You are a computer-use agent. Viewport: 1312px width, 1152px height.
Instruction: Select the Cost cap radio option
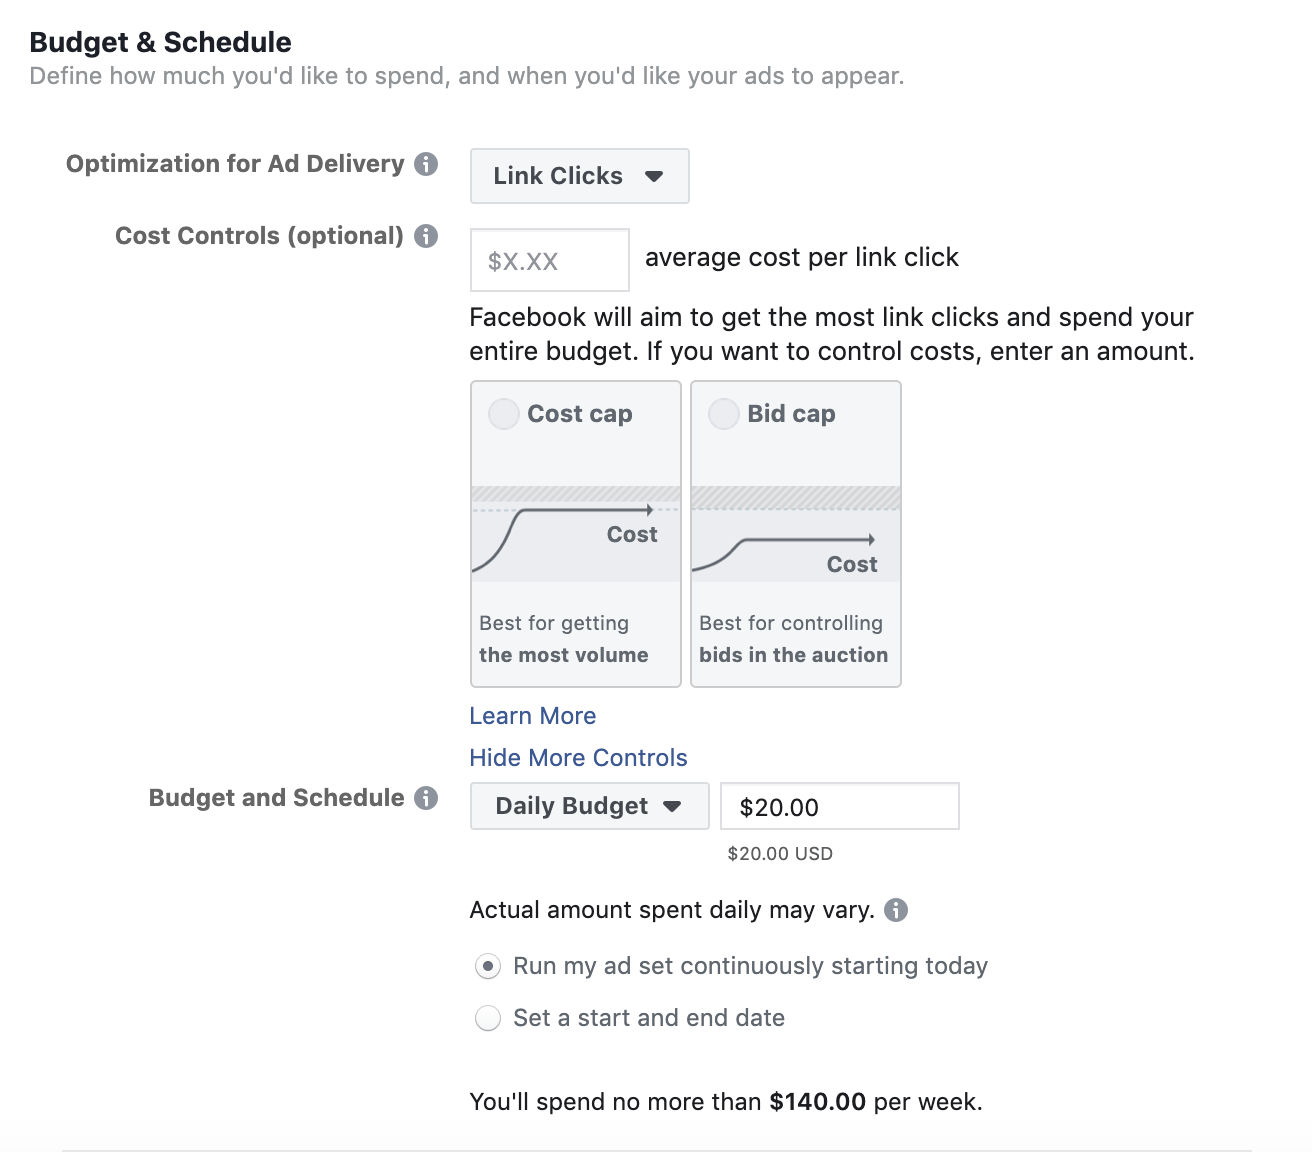[x=503, y=414]
